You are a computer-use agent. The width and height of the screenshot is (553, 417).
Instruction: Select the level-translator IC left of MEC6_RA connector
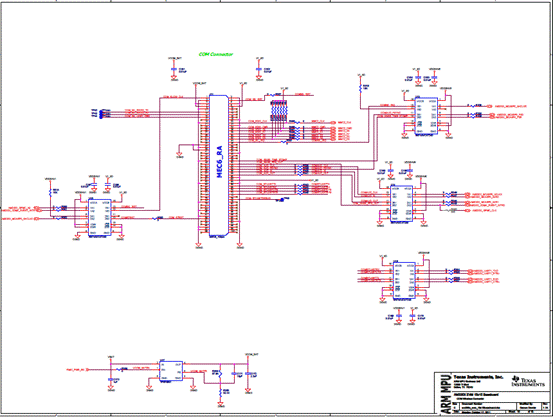[99, 217]
